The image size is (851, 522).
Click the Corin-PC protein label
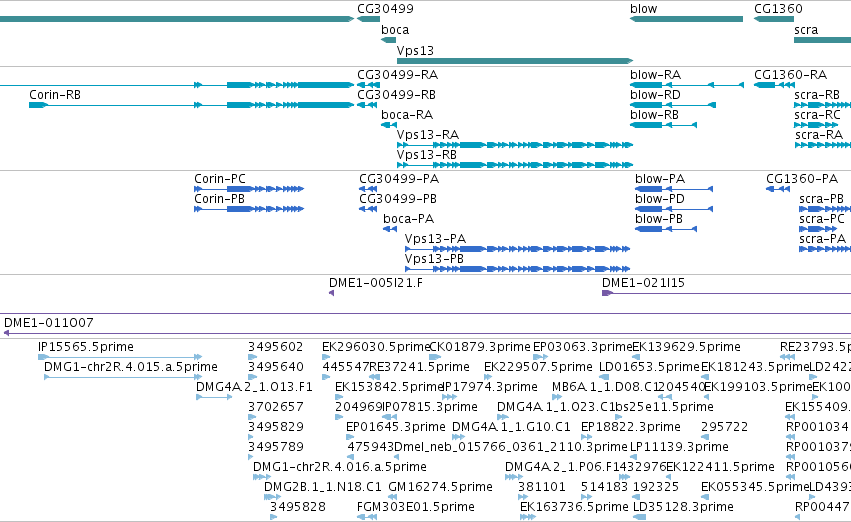(x=220, y=179)
